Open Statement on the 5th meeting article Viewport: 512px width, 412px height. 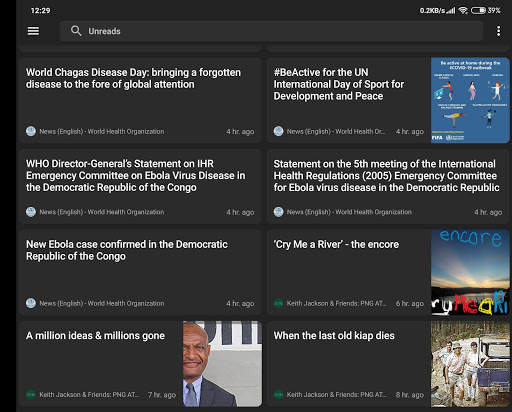click(x=388, y=187)
